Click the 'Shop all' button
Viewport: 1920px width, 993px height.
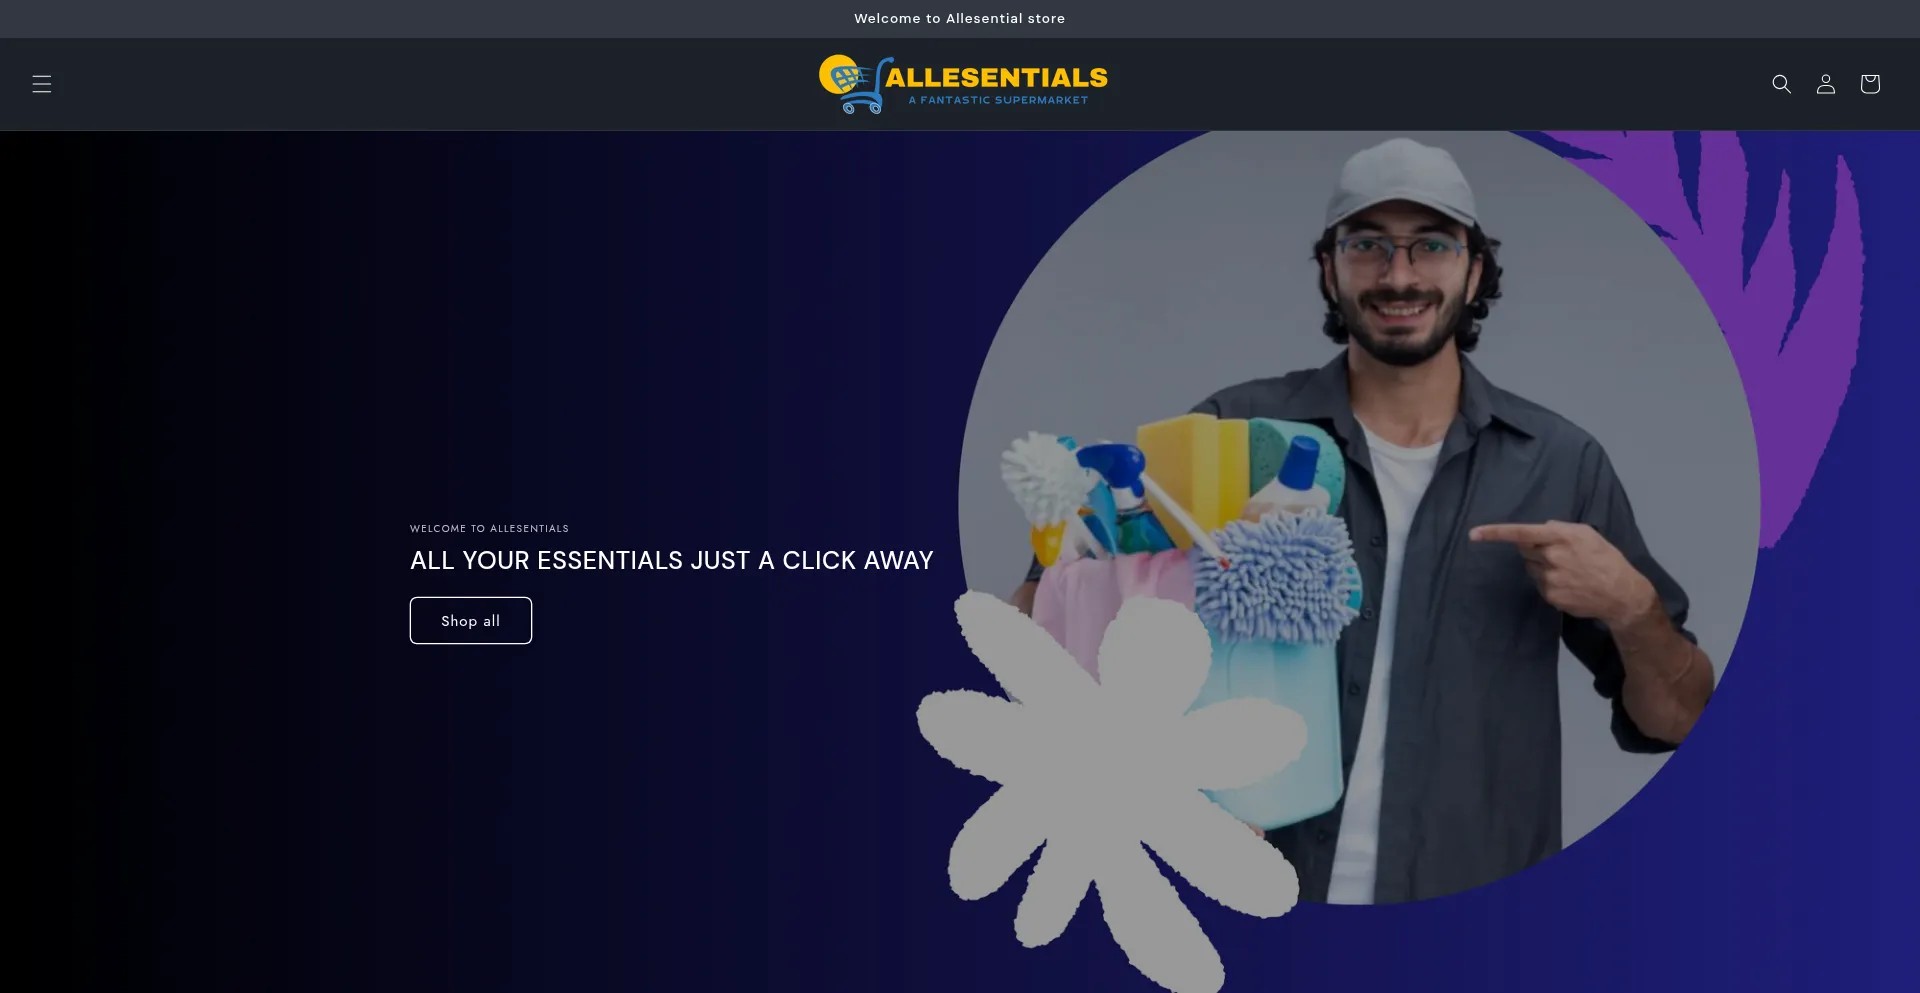coord(470,620)
